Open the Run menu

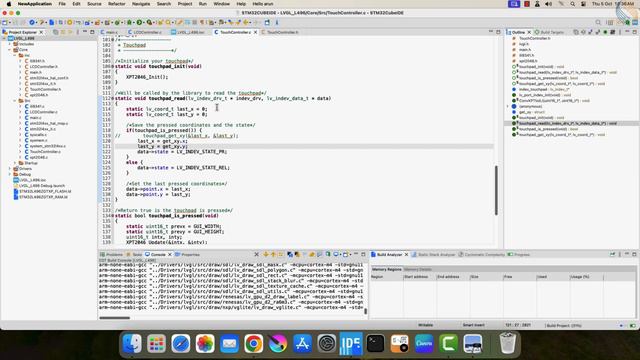(202, 4)
